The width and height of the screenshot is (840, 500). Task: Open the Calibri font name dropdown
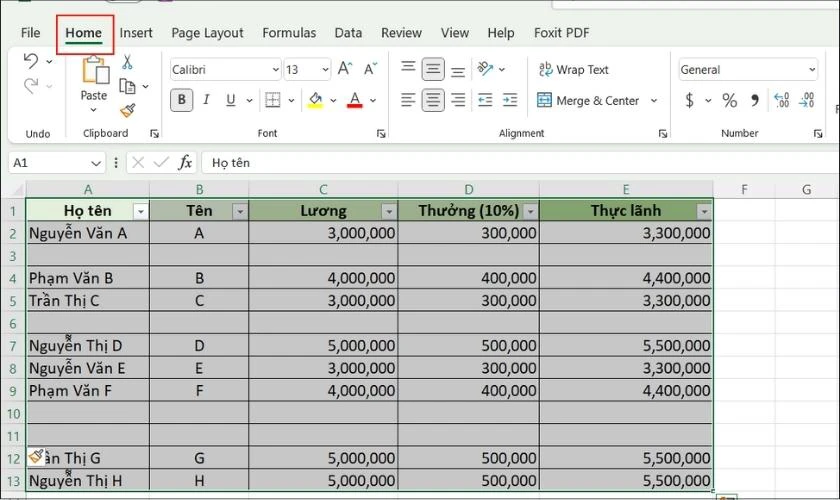(x=275, y=70)
